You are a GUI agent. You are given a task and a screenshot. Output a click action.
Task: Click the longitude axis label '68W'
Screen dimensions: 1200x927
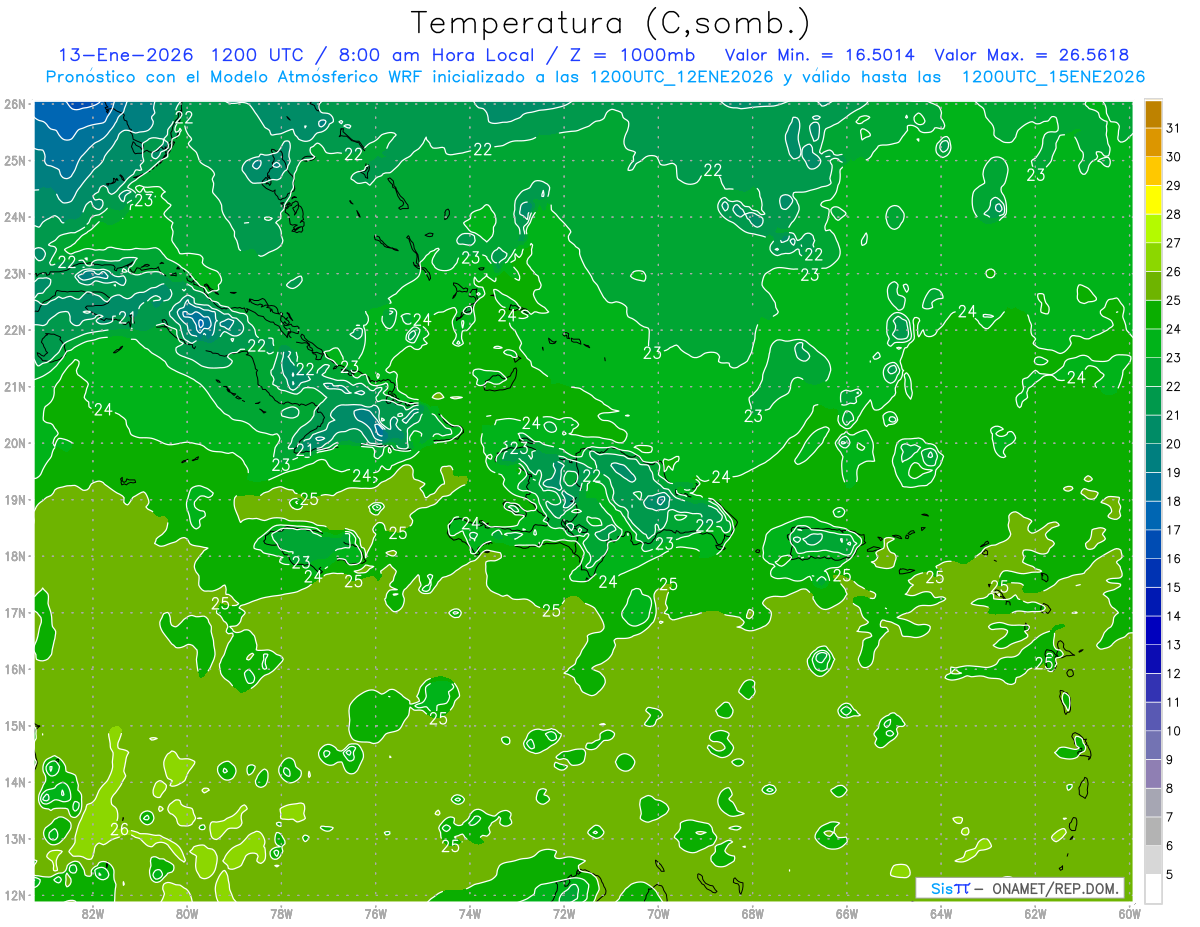(753, 913)
